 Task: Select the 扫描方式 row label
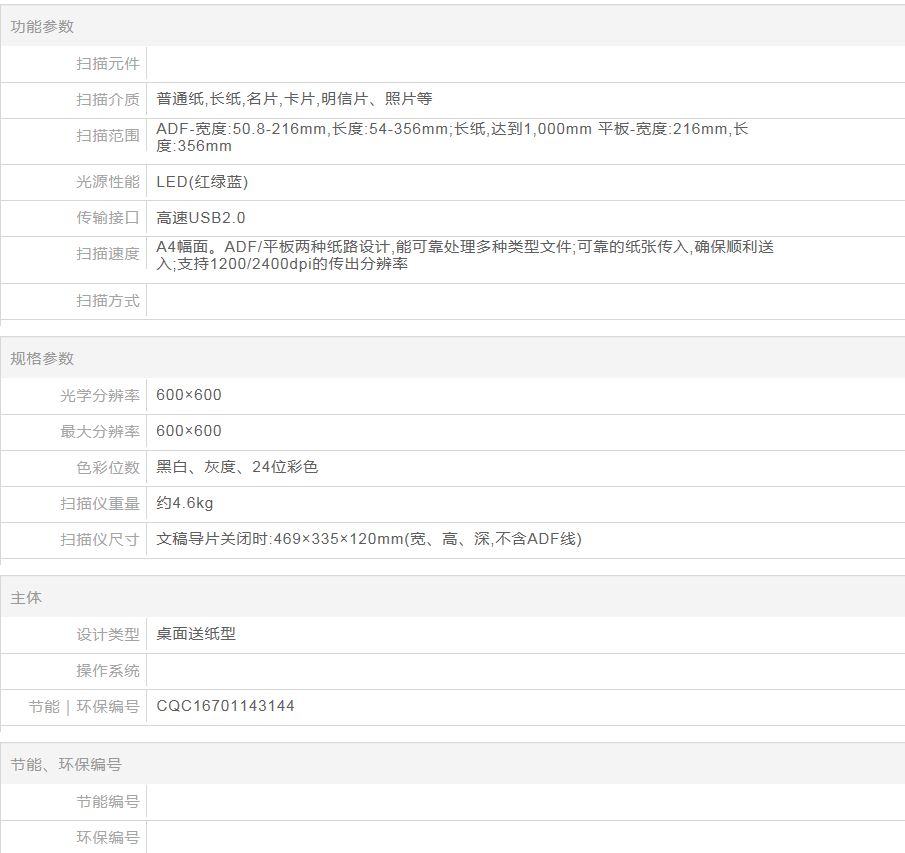108,301
